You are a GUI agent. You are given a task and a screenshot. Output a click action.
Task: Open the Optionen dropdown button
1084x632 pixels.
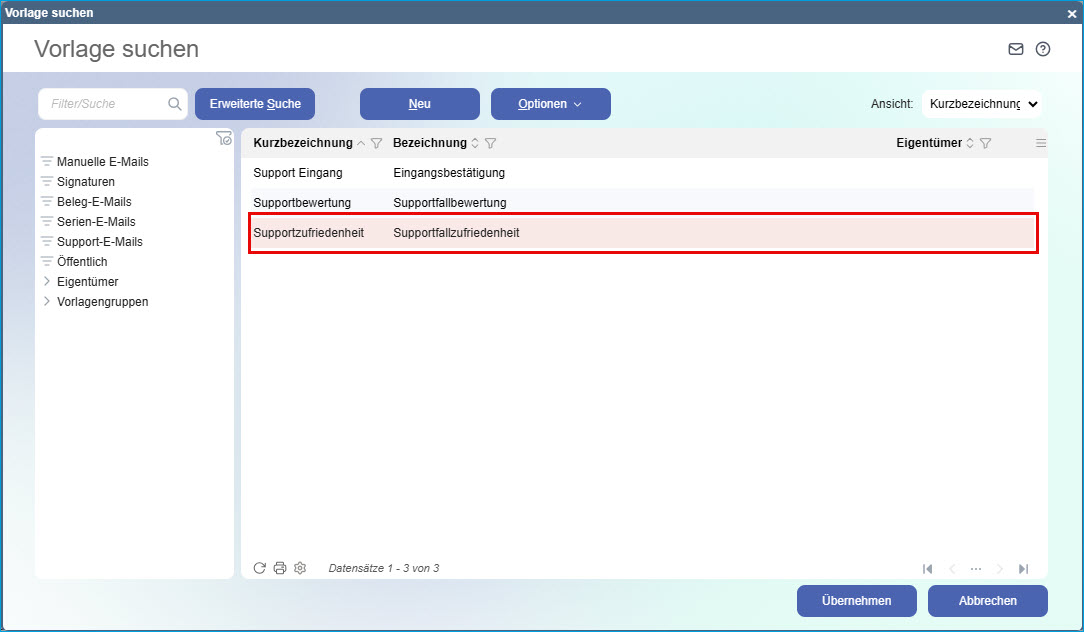pyautogui.click(x=550, y=104)
